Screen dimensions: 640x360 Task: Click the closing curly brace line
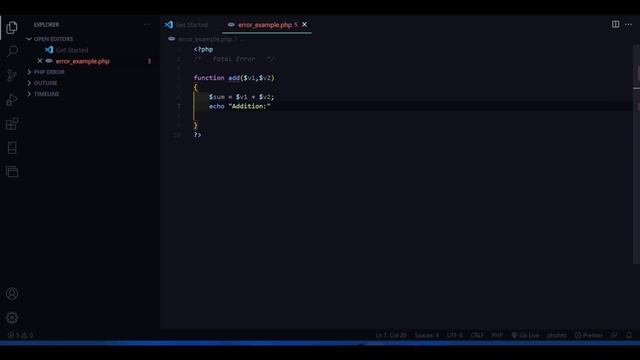point(196,125)
